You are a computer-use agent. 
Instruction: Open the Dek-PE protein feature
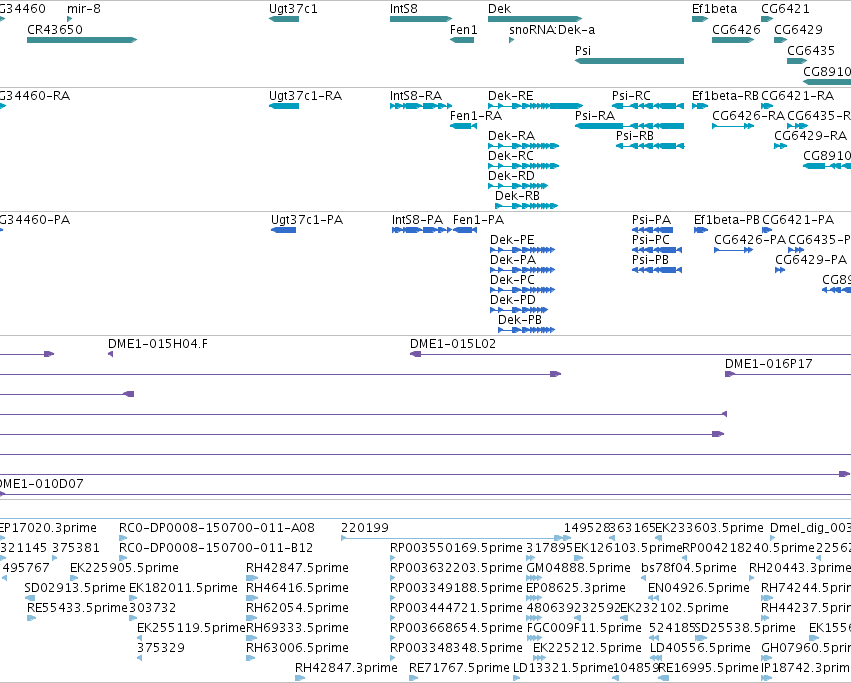(x=523, y=250)
